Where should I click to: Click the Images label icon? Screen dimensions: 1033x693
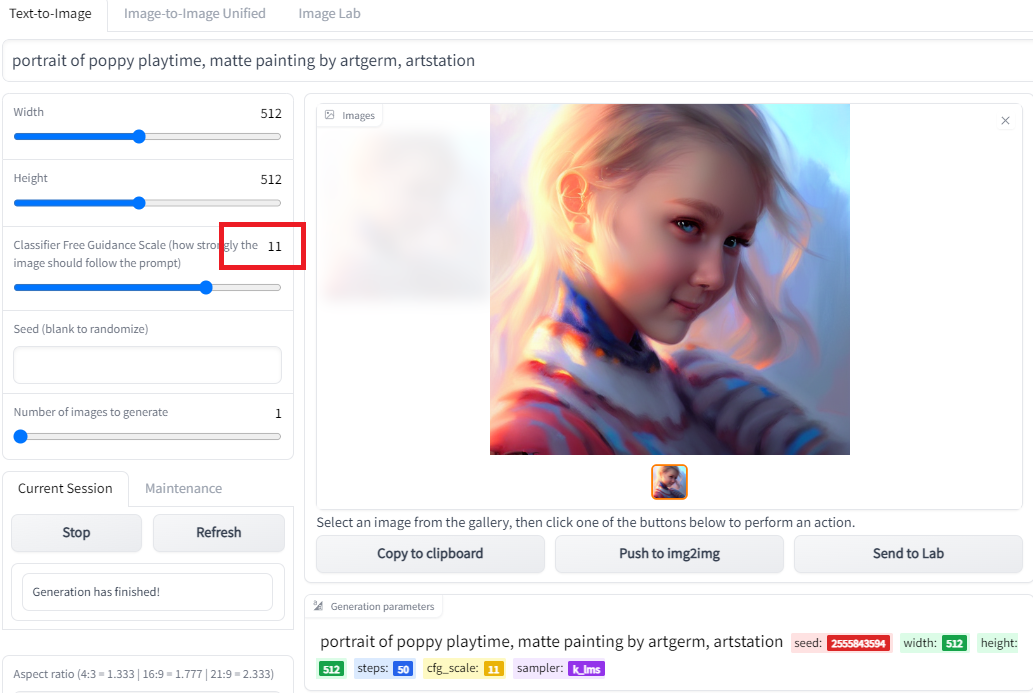tap(329, 115)
